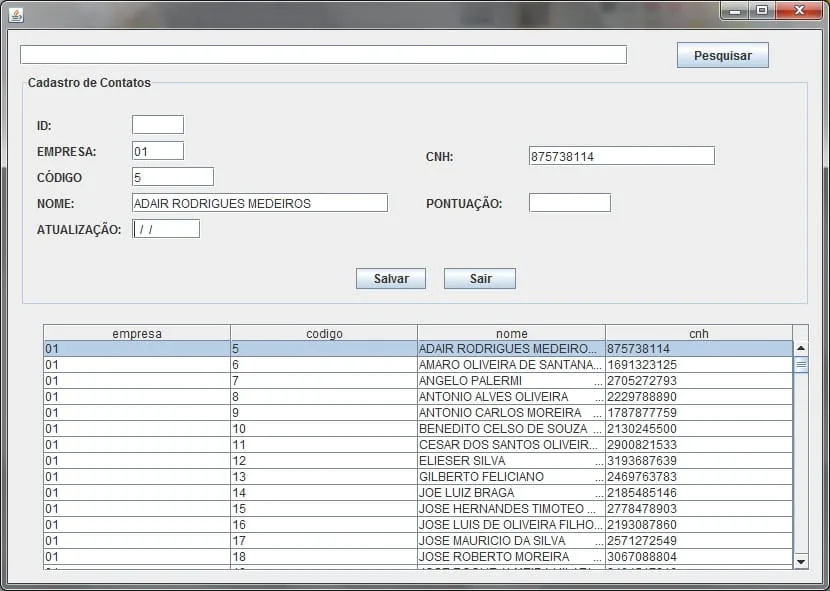The image size is (830, 591).
Task: Select the JOSE MAURICIO DA SILVA row
Action: [418, 540]
